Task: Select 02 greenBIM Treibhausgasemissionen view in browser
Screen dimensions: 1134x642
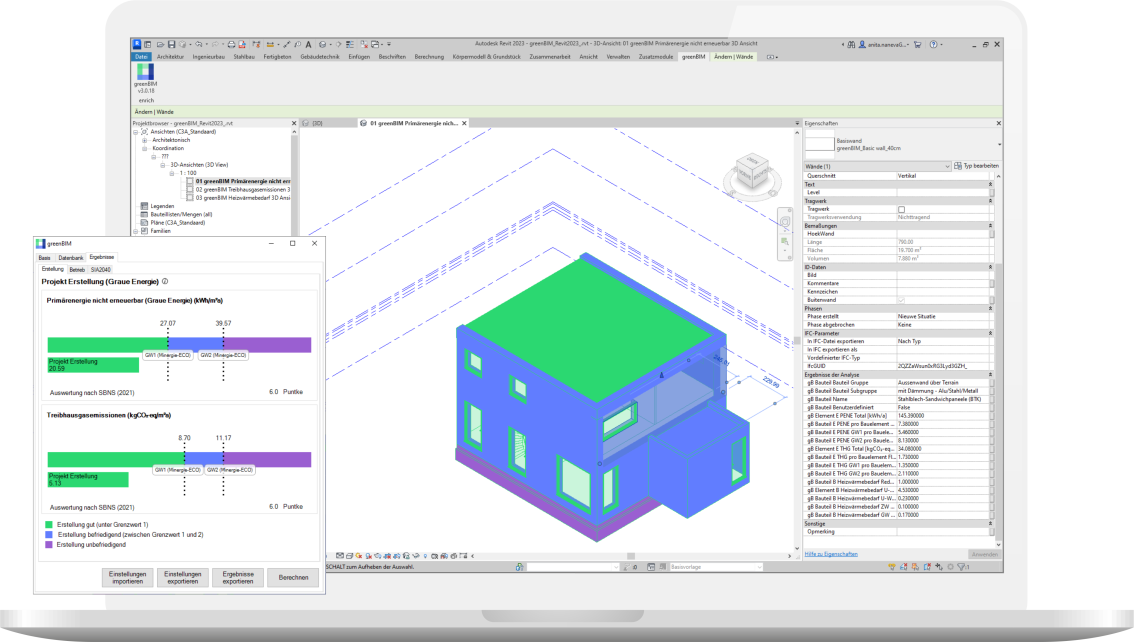Action: (x=243, y=189)
